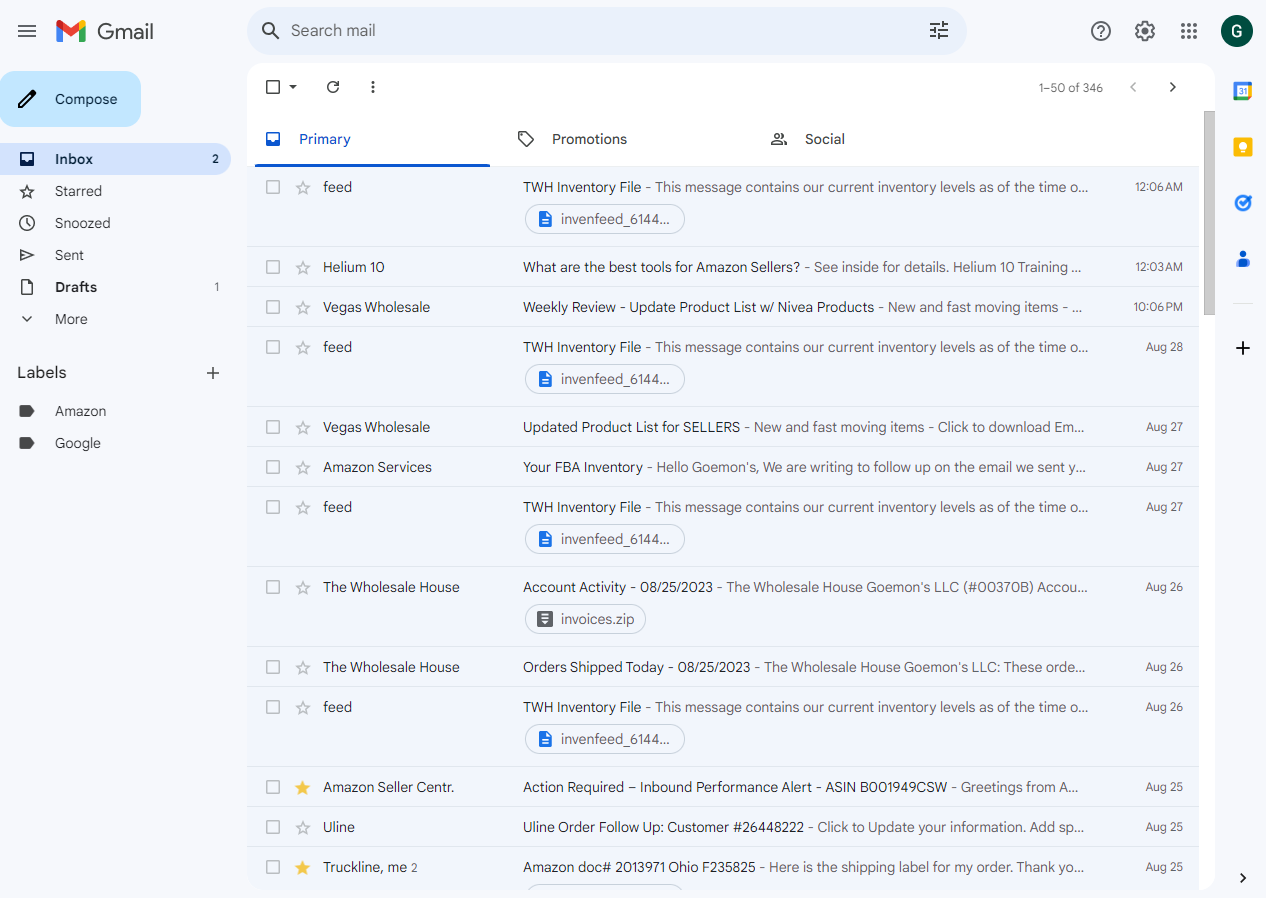The height and width of the screenshot is (898, 1266).
Task: Unstar the Amazon Seller Centr. email
Action: point(303,787)
